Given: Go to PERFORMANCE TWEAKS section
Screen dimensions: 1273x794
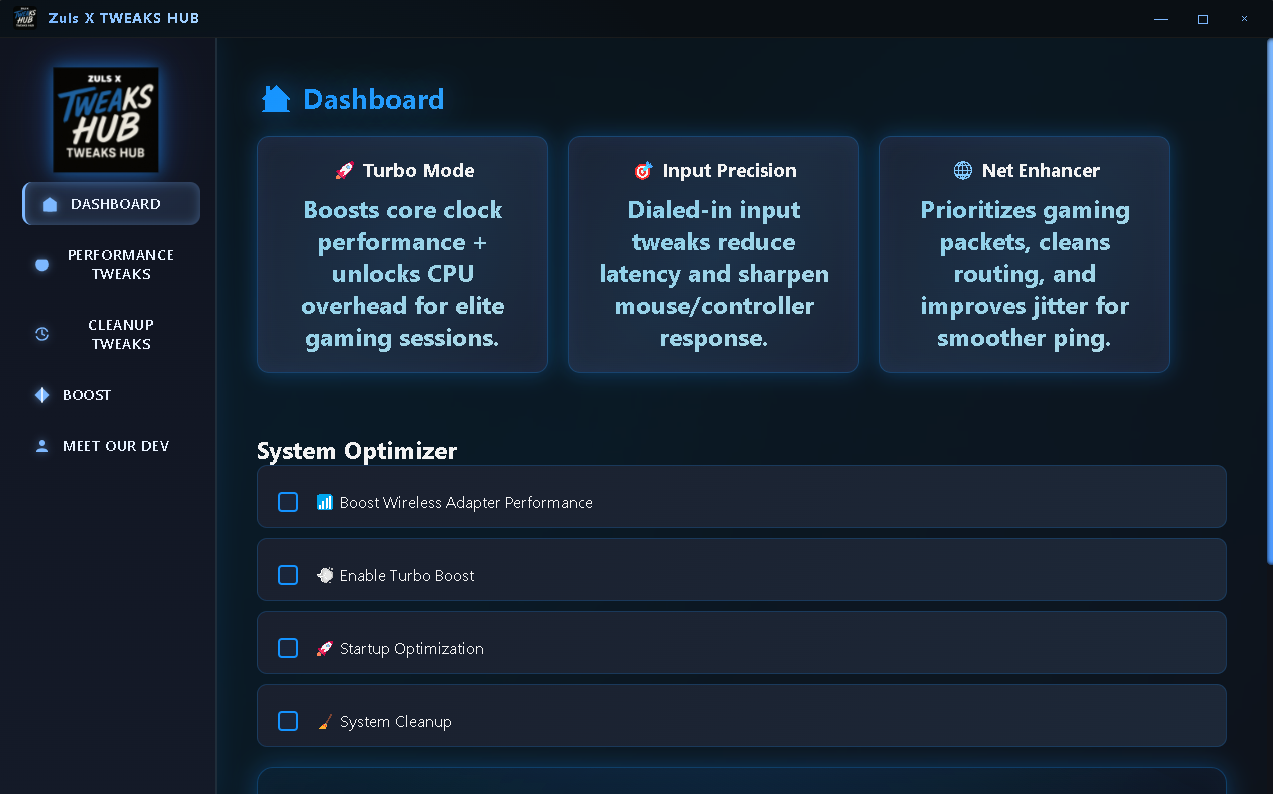Looking at the screenshot, I should point(111,265).
